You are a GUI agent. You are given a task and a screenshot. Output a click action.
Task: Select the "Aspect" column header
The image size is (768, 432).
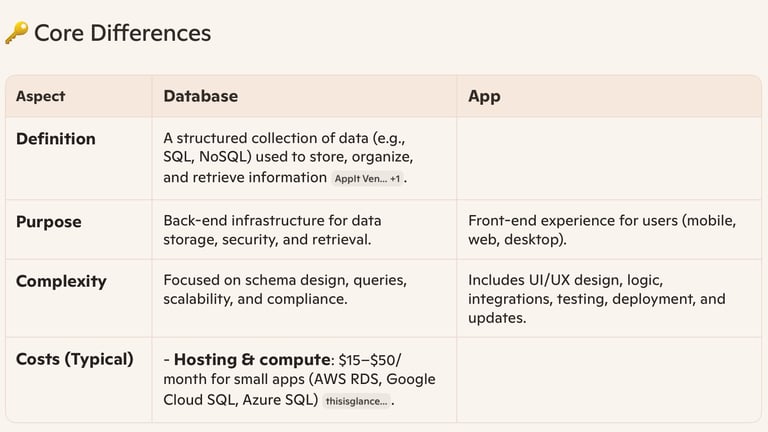pyautogui.click(x=40, y=96)
